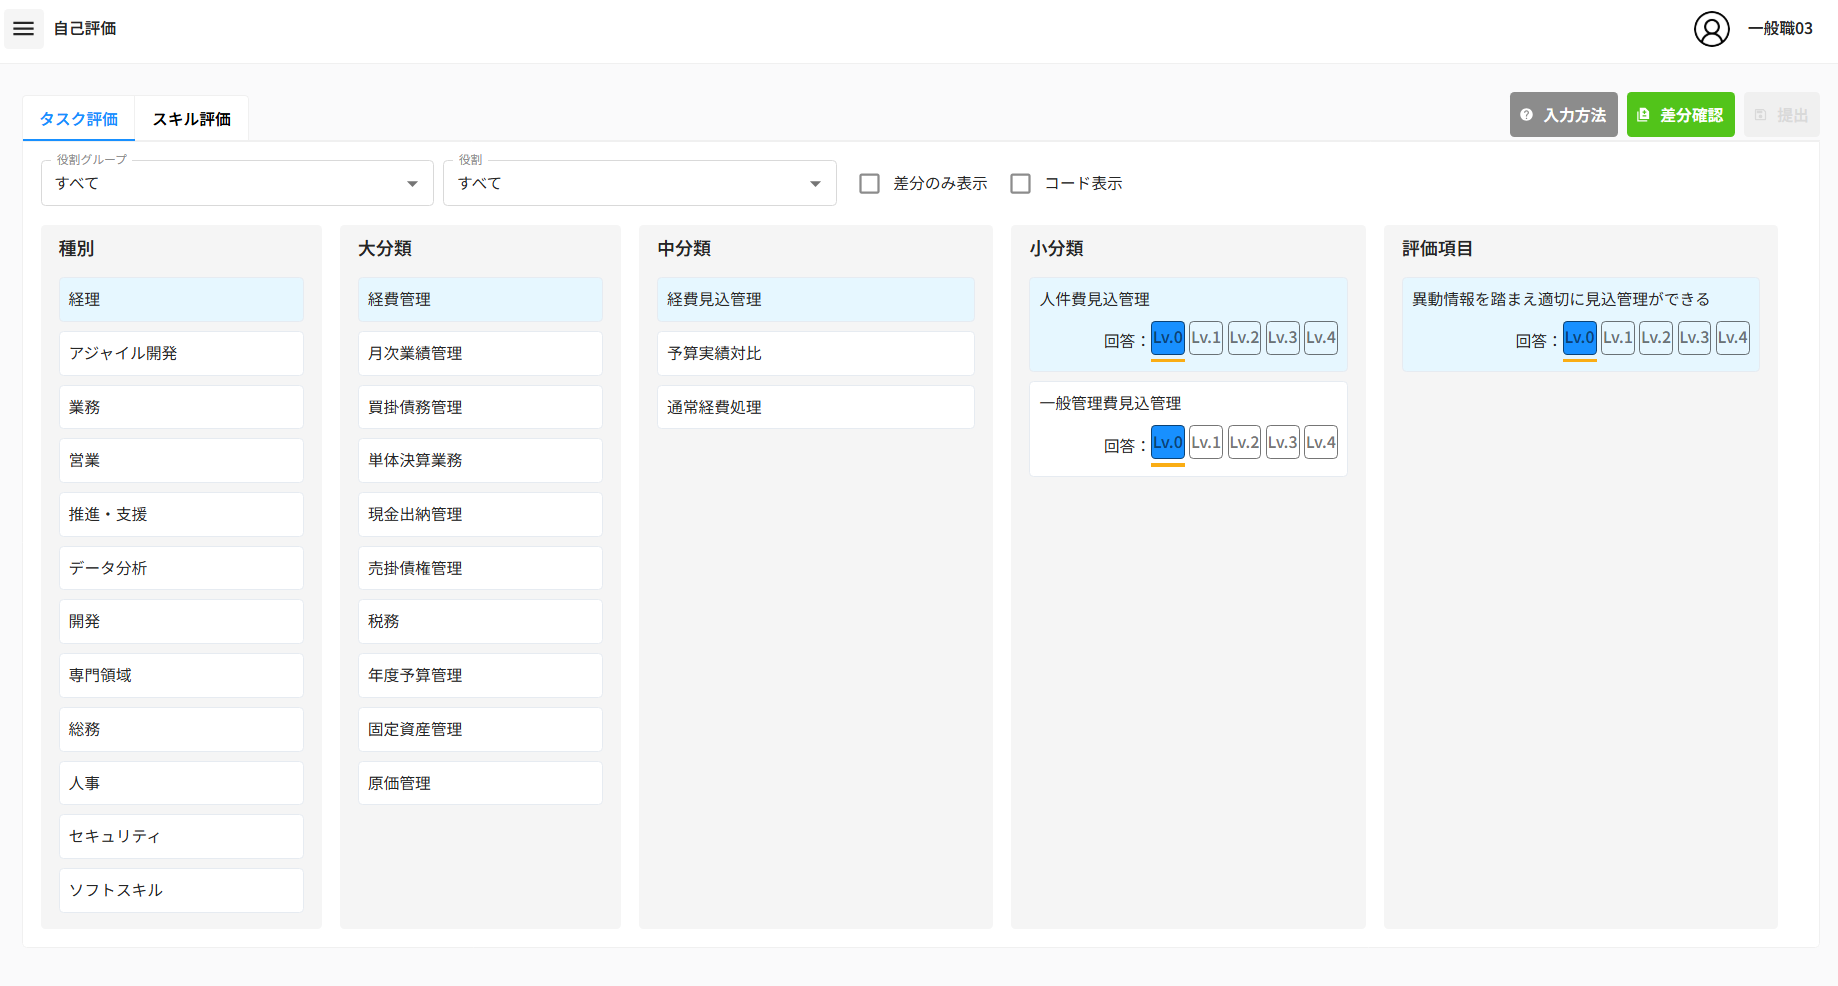The image size is (1838, 986).
Task: Click the 一般職03 username label
Action: (x=1780, y=29)
